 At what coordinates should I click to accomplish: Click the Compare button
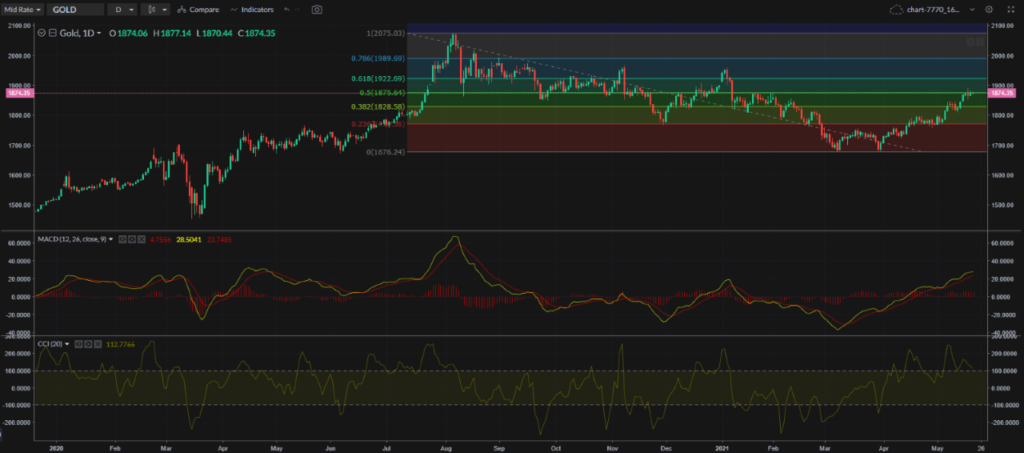pos(198,9)
